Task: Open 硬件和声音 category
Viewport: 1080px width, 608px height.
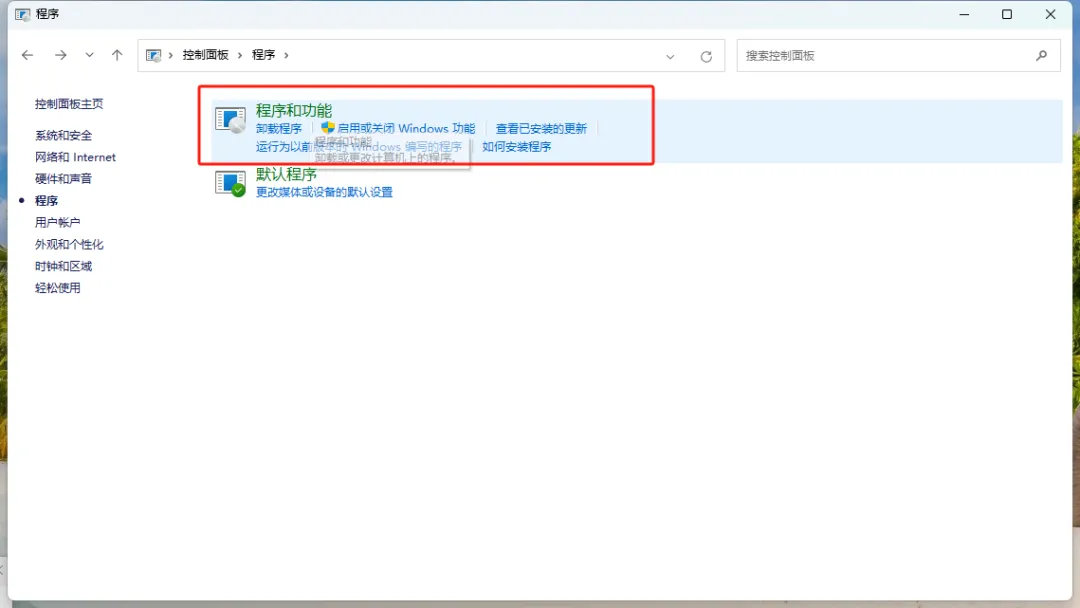Action: [63, 179]
